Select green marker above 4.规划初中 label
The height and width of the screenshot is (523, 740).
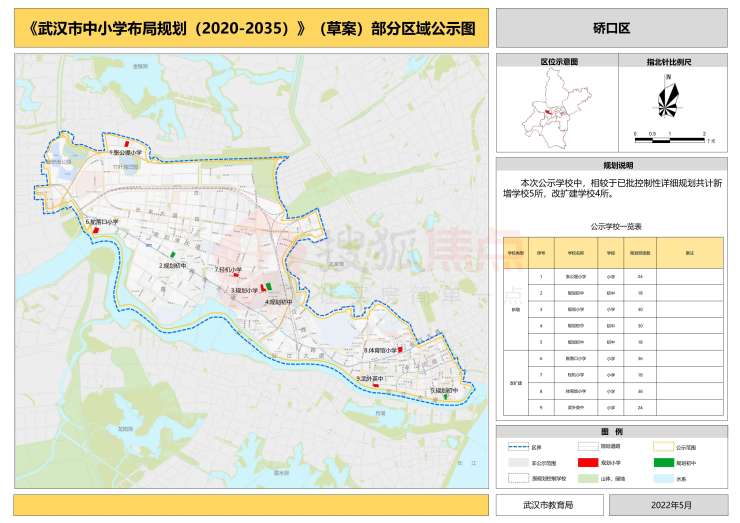click(x=269, y=286)
